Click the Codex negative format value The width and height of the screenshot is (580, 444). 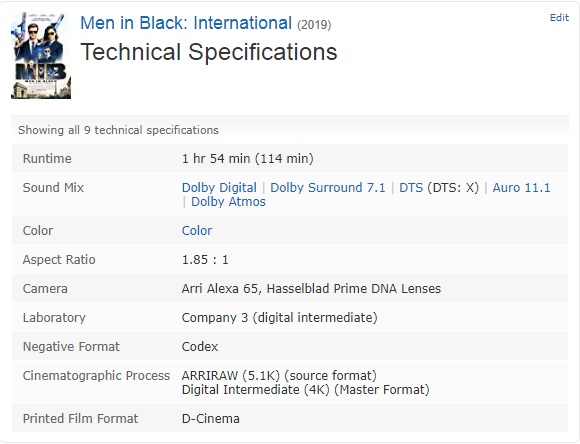tap(200, 347)
